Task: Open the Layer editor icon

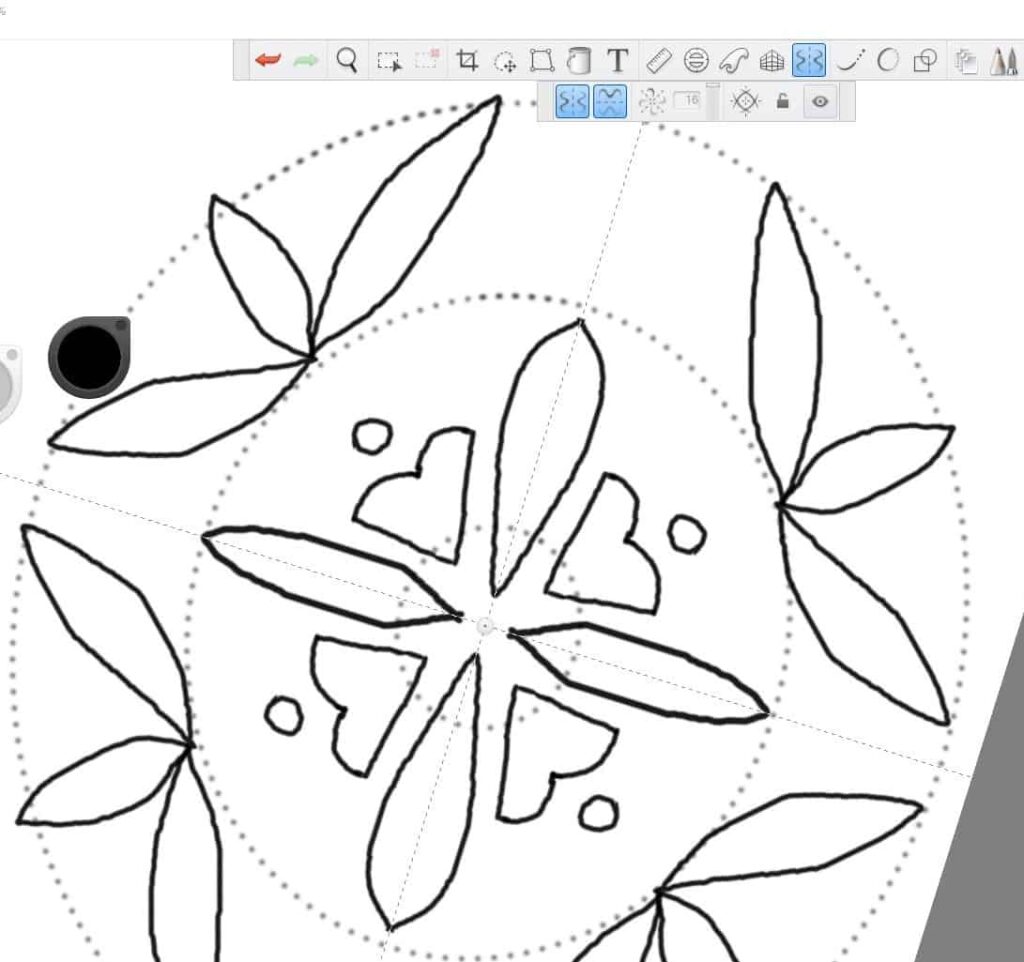Action: tap(966, 61)
